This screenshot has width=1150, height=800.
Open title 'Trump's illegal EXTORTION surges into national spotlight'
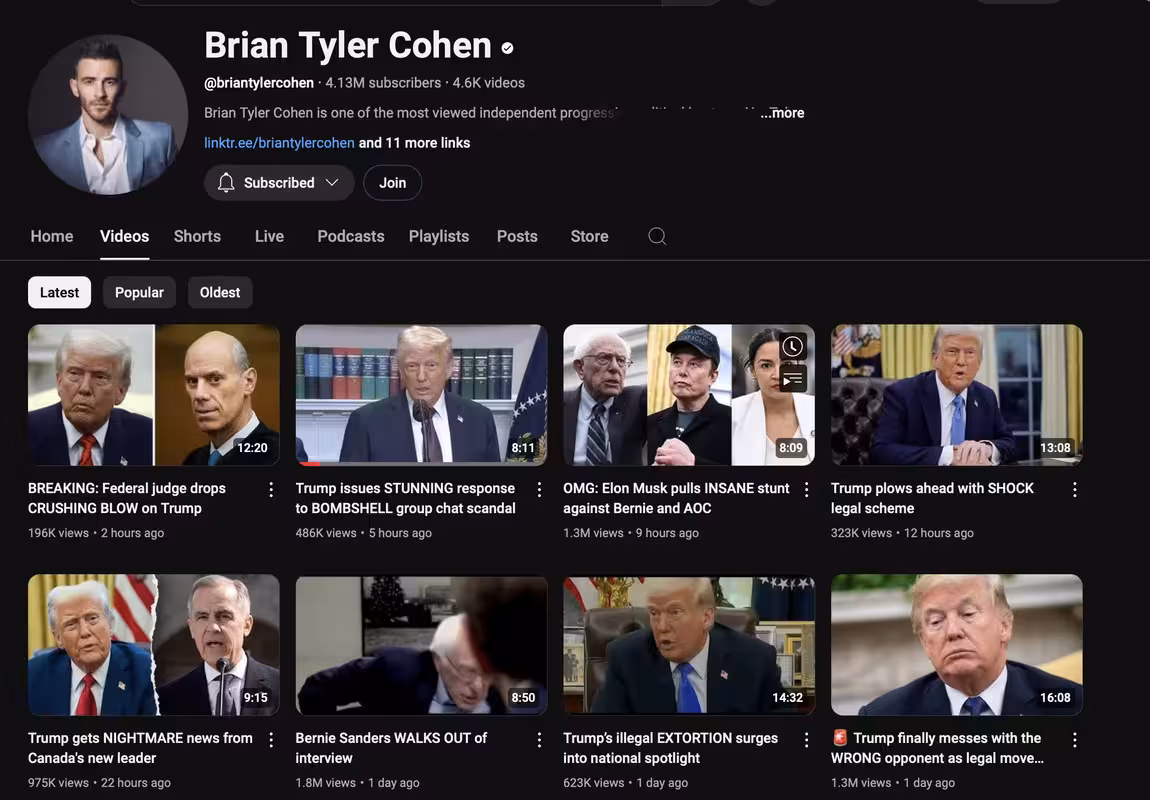[670, 749]
